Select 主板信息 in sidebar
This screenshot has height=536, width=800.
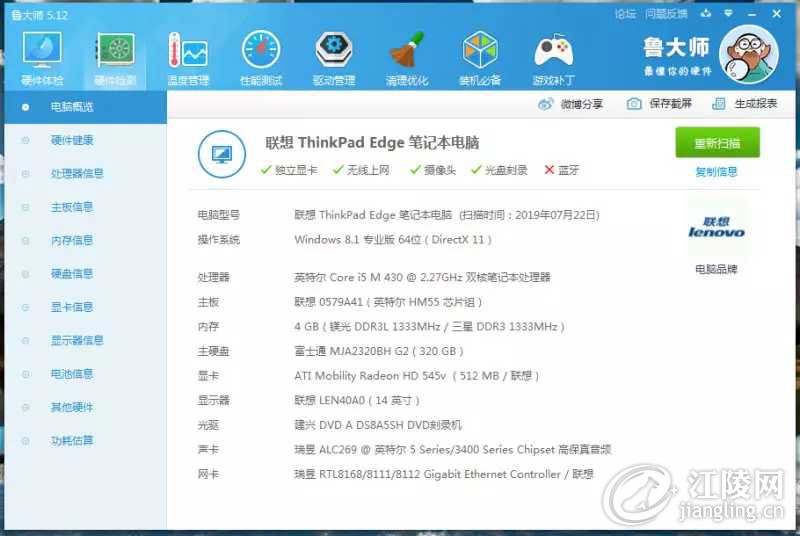[85, 207]
